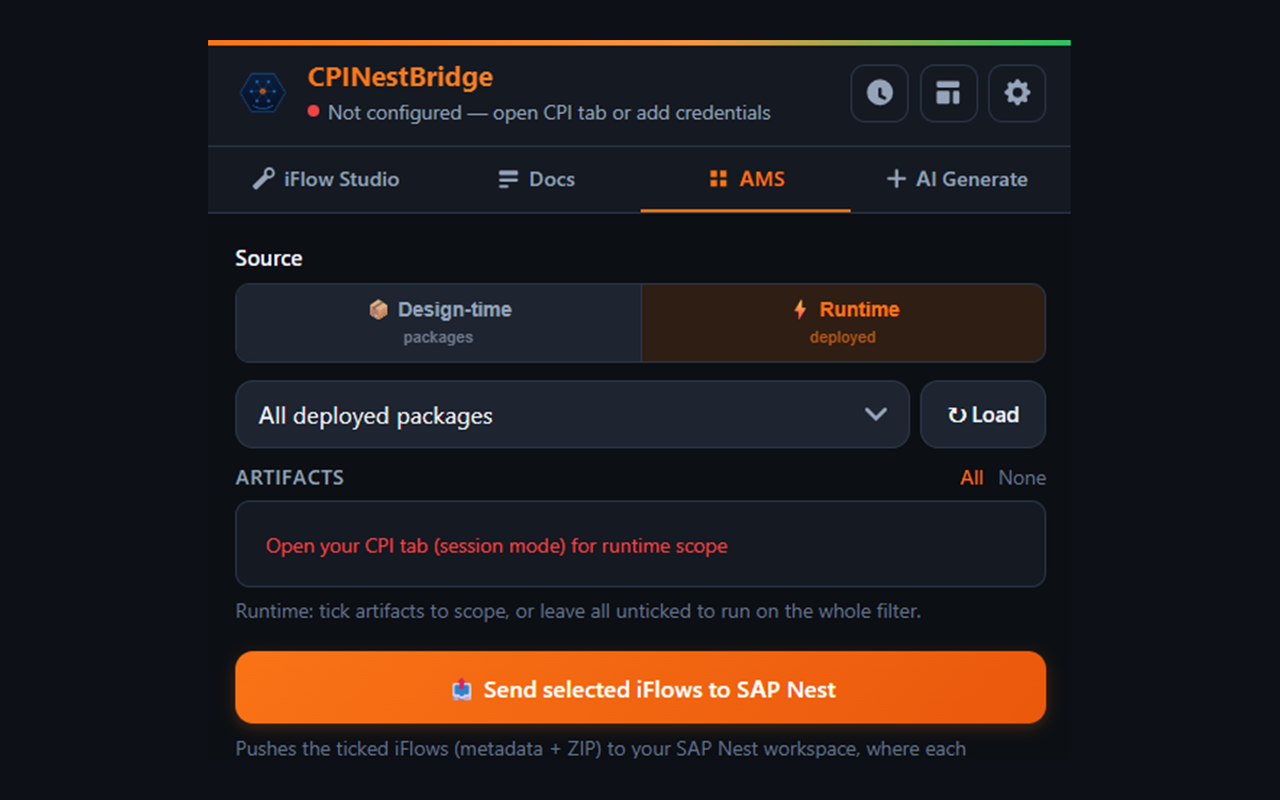Open the history clock icon button
This screenshot has width=1280, height=800.
[x=879, y=93]
